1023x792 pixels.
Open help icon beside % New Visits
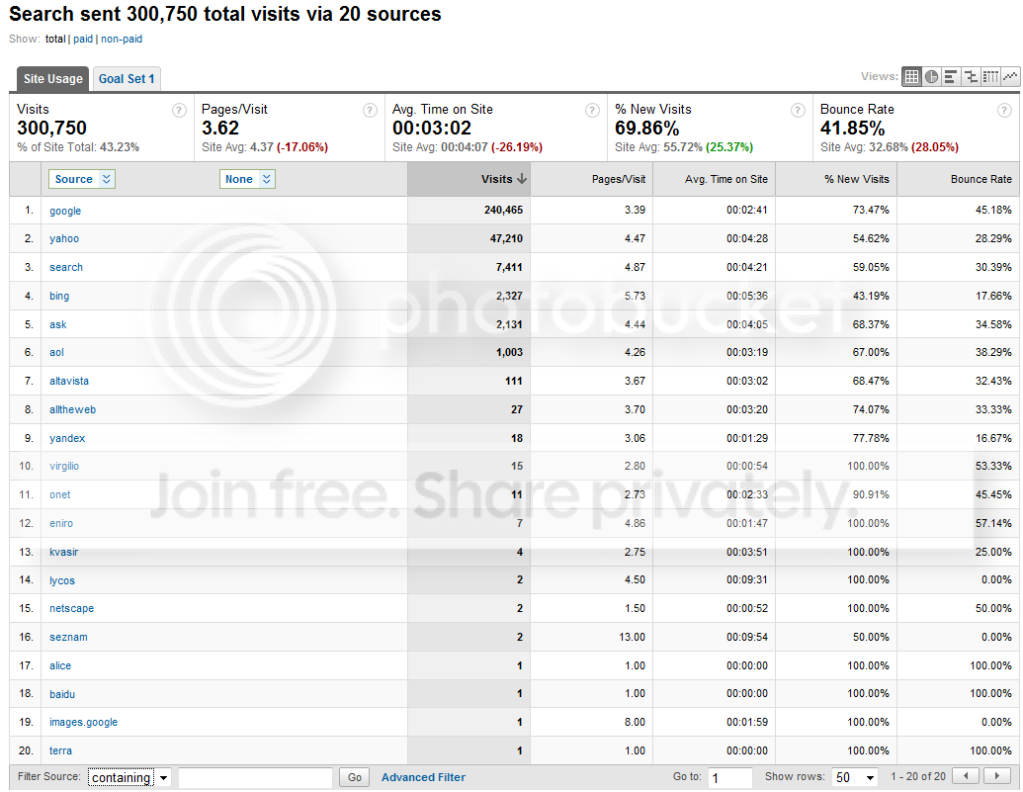point(798,110)
